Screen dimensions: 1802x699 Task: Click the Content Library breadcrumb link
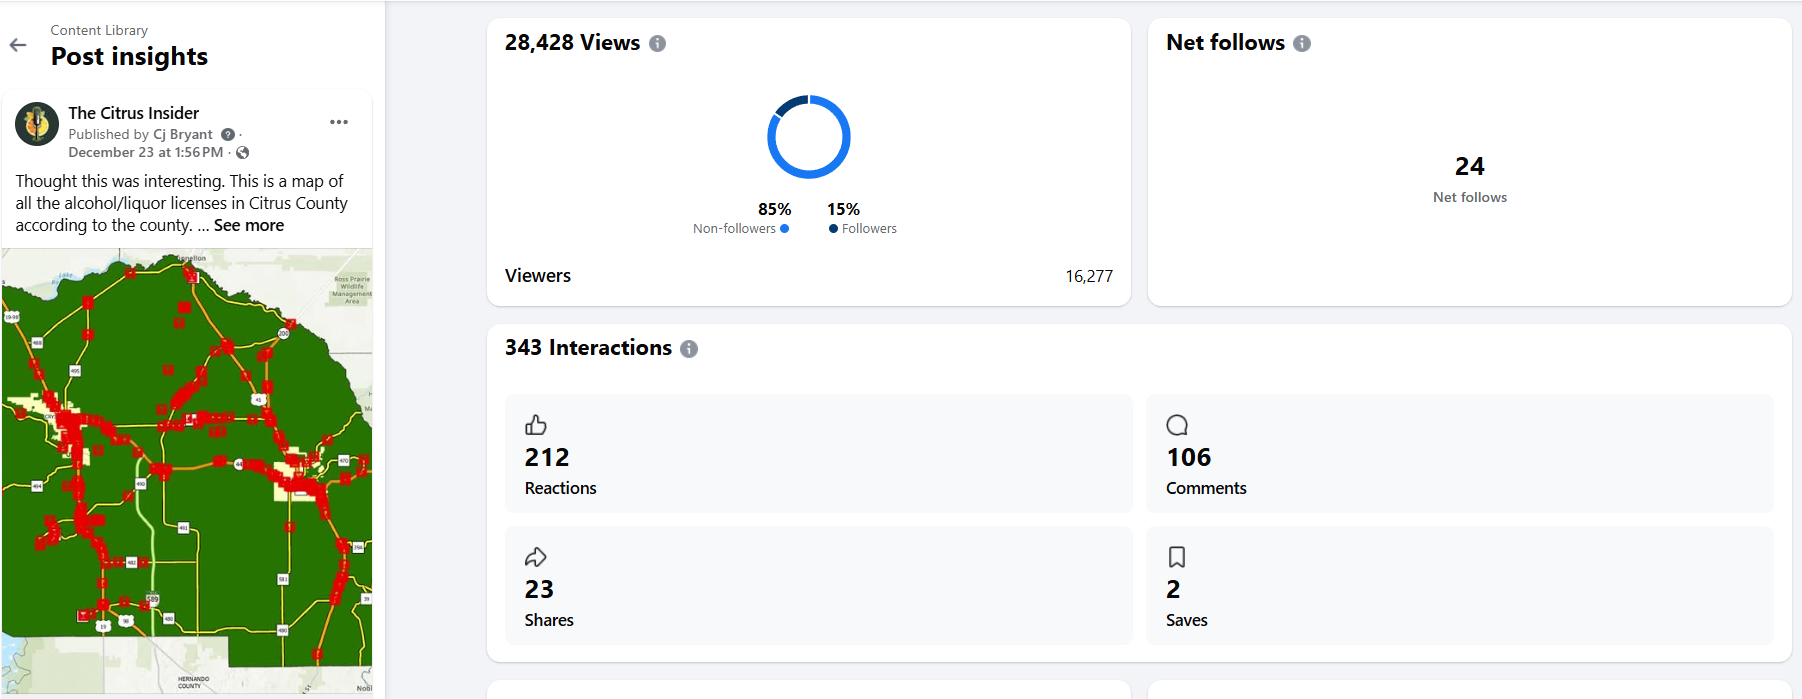click(99, 30)
